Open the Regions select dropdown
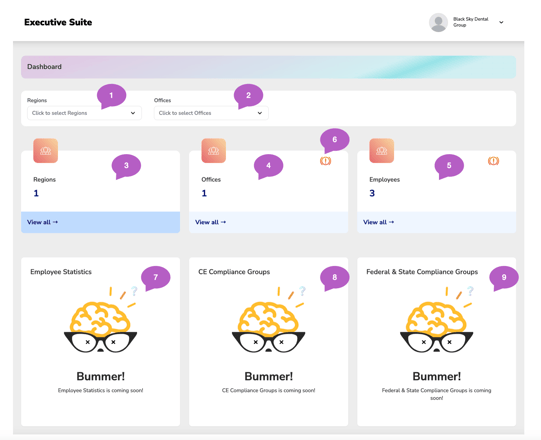Screen dimensions: 541x440 coord(85,113)
